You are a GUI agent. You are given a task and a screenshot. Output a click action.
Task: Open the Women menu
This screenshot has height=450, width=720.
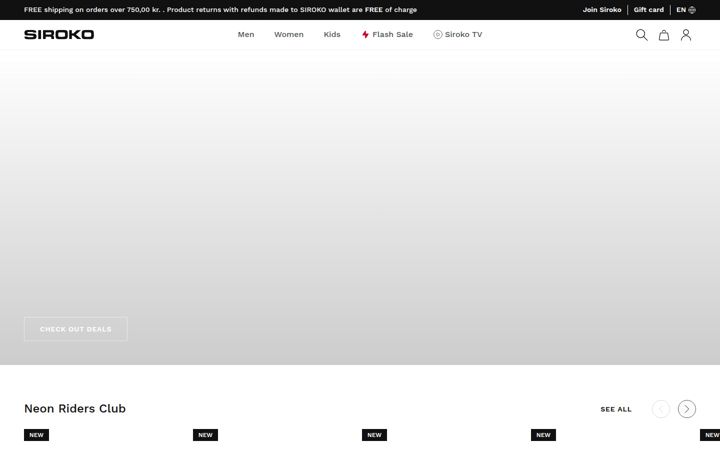[x=288, y=34]
